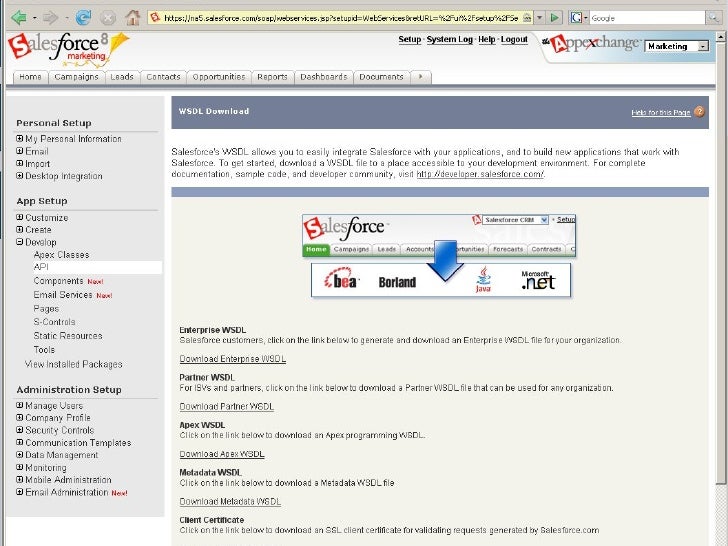Expand the Mobile Administration section
Image resolution: width=728 pixels, height=546 pixels.
(20, 480)
